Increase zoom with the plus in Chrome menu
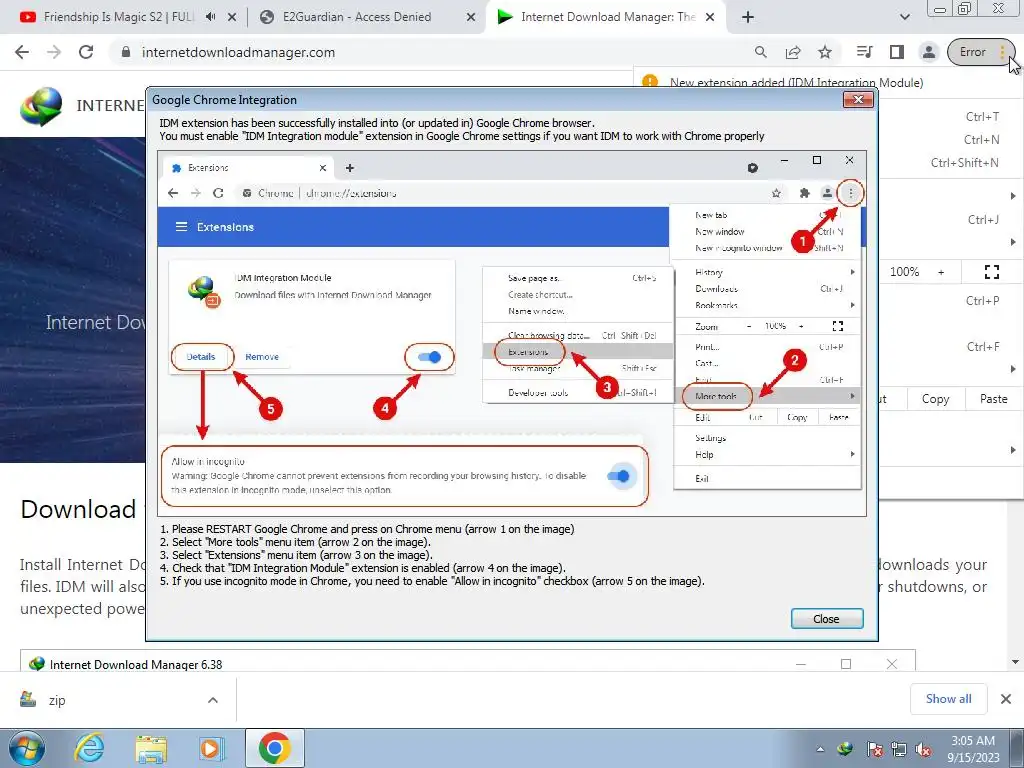This screenshot has width=1024, height=768. (x=941, y=272)
